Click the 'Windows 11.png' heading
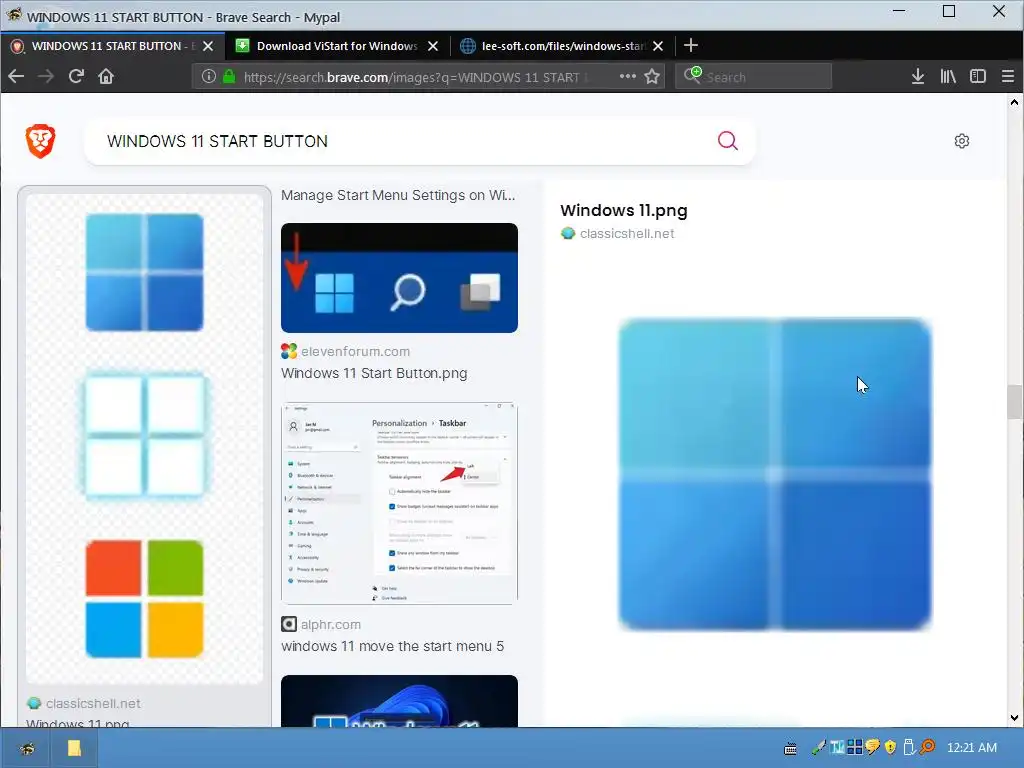Screen dimensions: 1024x768 click(x=624, y=210)
